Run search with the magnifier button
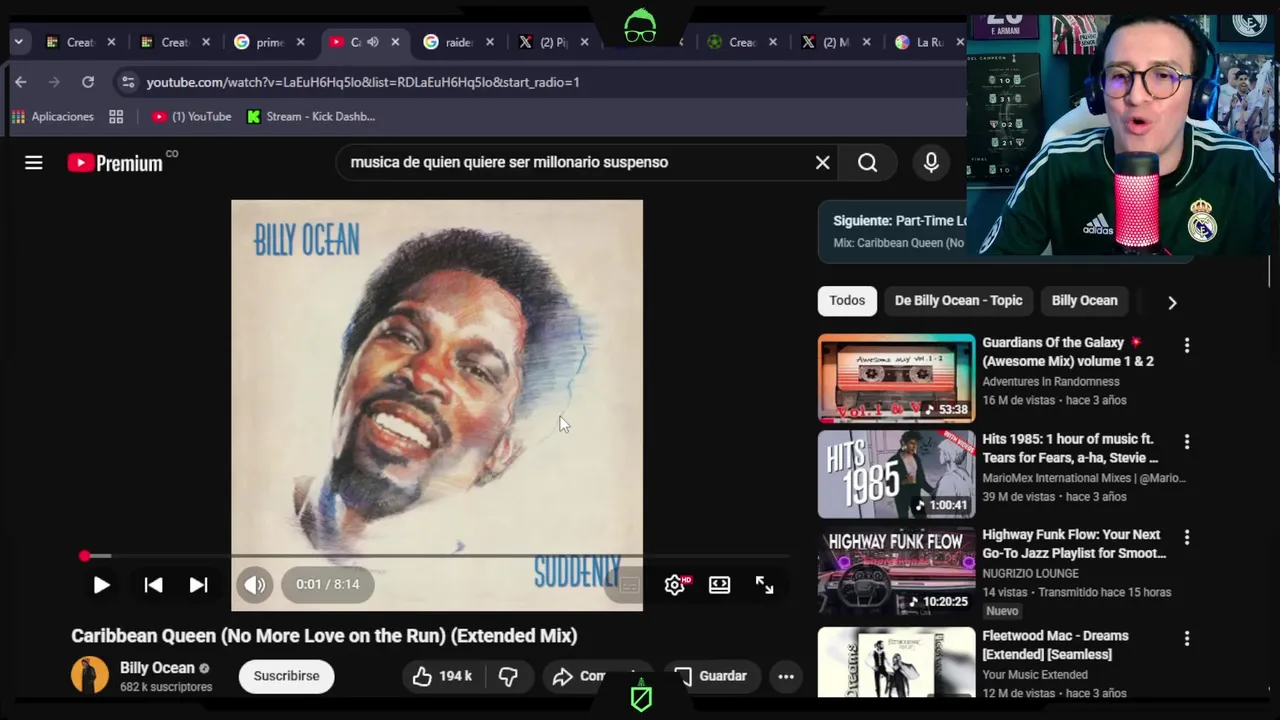Viewport: 1280px width, 720px height. tap(867, 162)
